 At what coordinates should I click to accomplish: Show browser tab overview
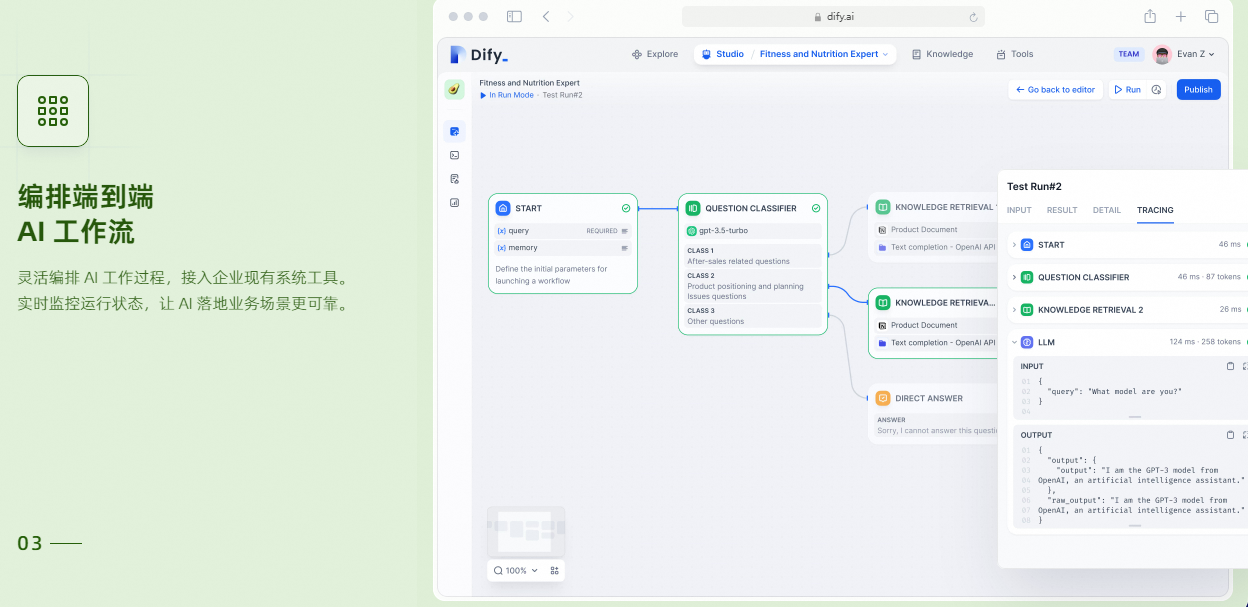(1211, 17)
